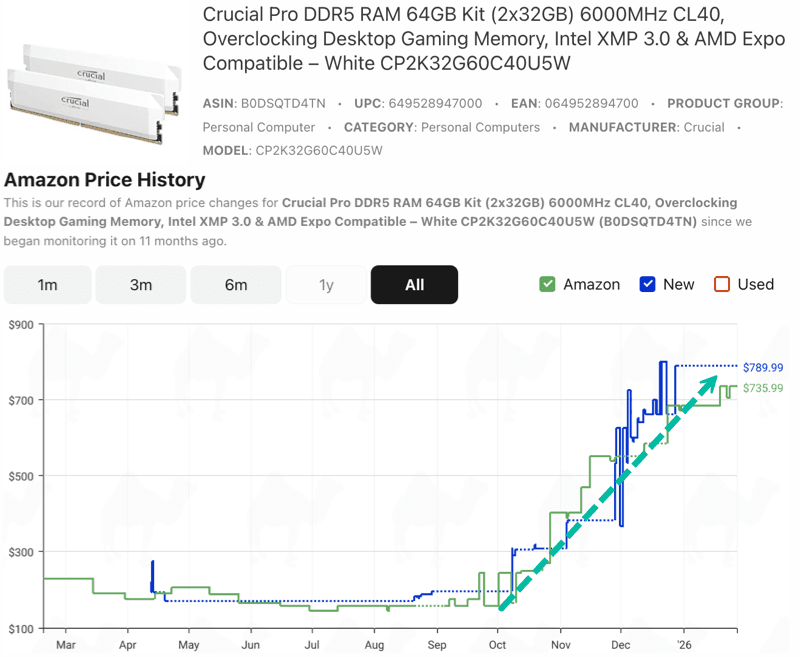Image resolution: width=800 pixels, height=657 pixels.
Task: Toggle the New price checkbox
Action: [x=646, y=284]
